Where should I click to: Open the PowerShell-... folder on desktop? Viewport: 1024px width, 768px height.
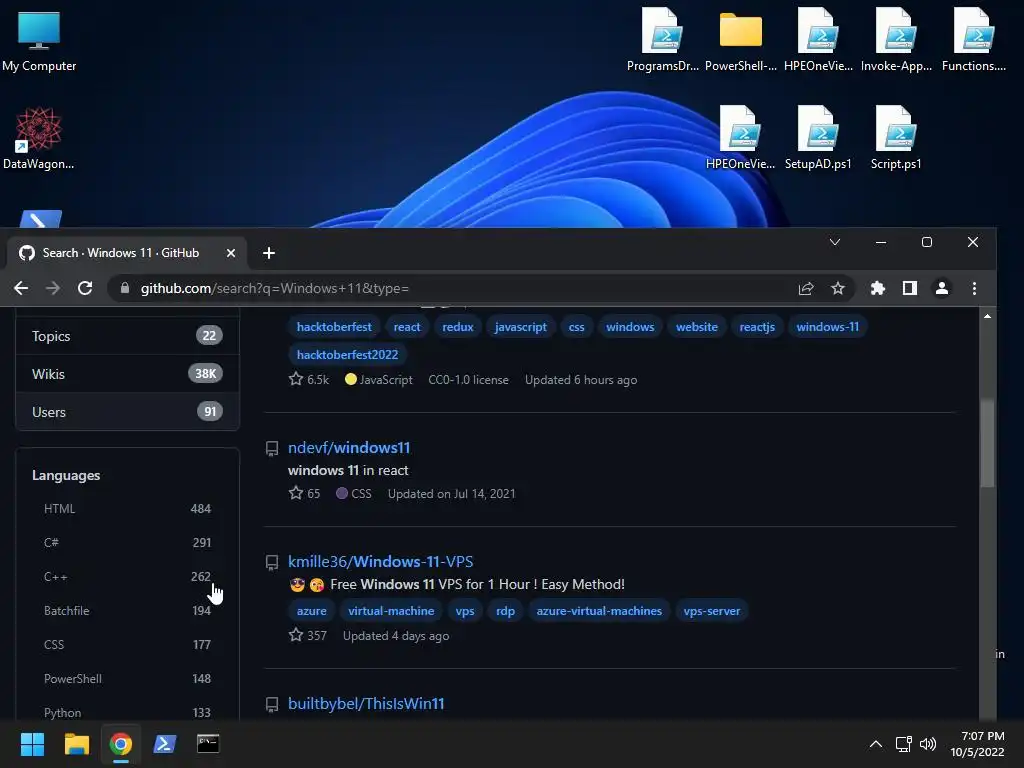tap(741, 40)
